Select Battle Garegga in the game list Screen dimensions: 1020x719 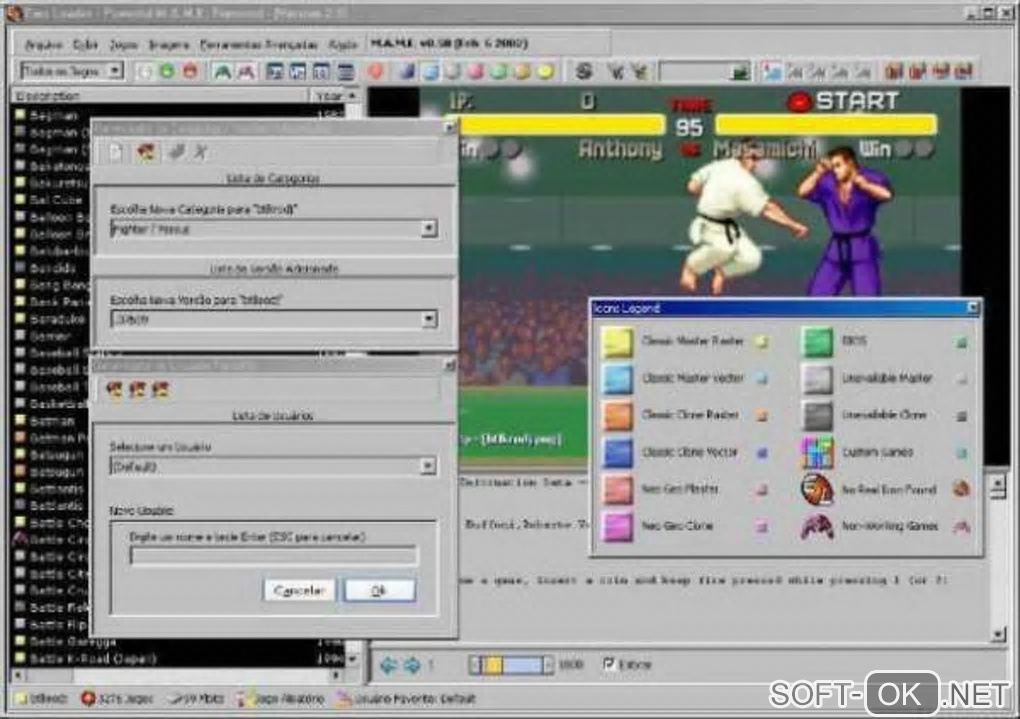(x=73, y=642)
